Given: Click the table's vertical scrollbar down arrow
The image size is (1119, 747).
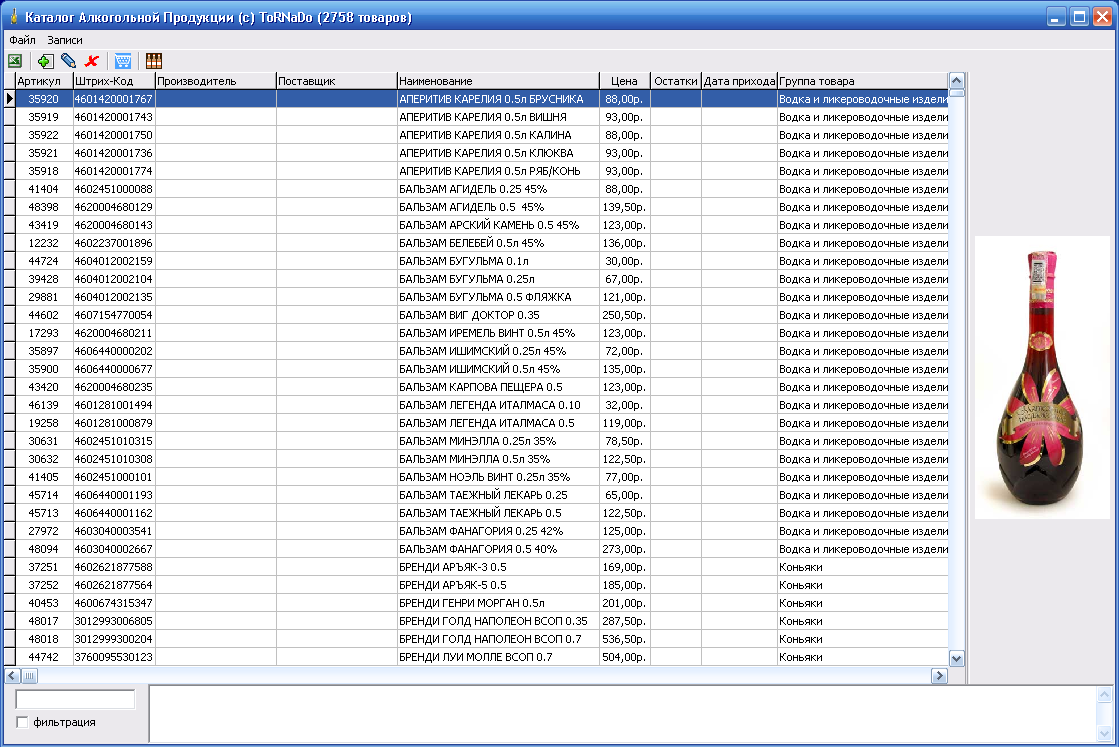Looking at the screenshot, I should 957,658.
